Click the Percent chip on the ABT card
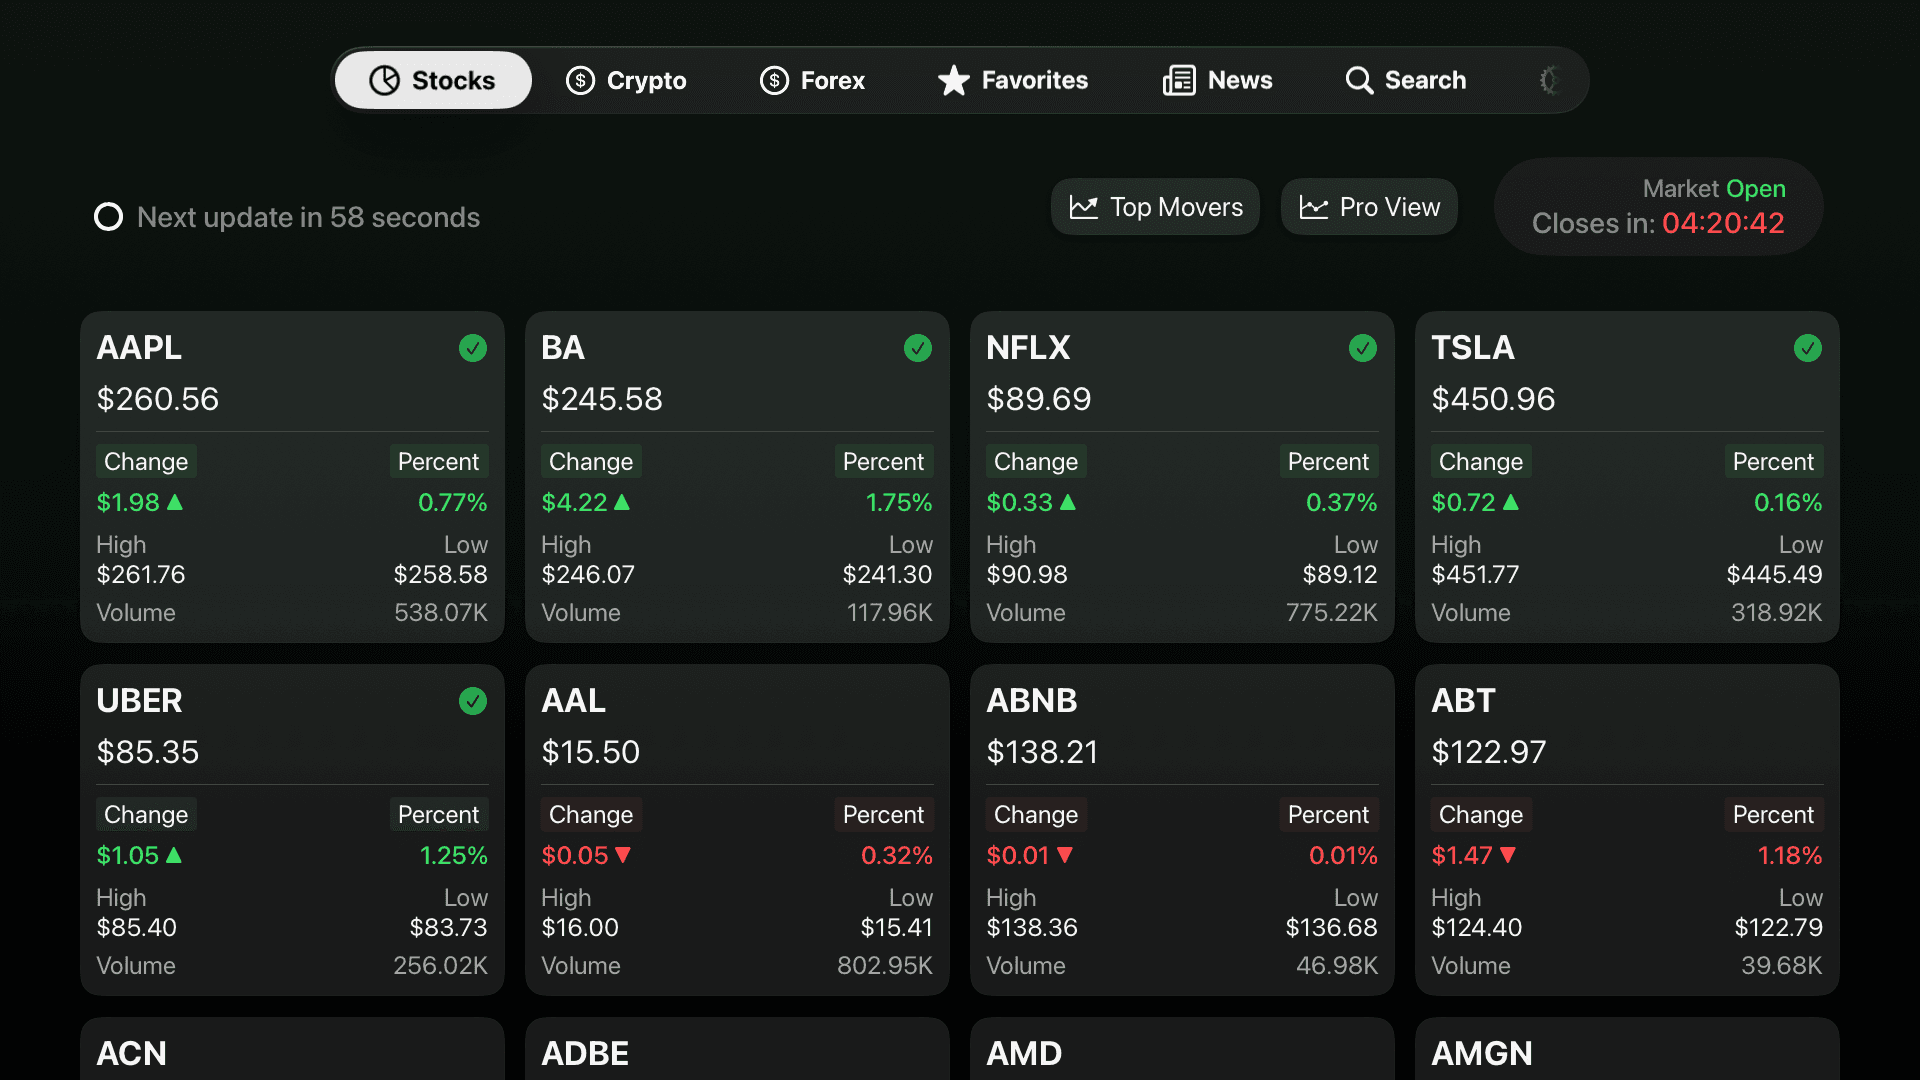 (x=1772, y=814)
